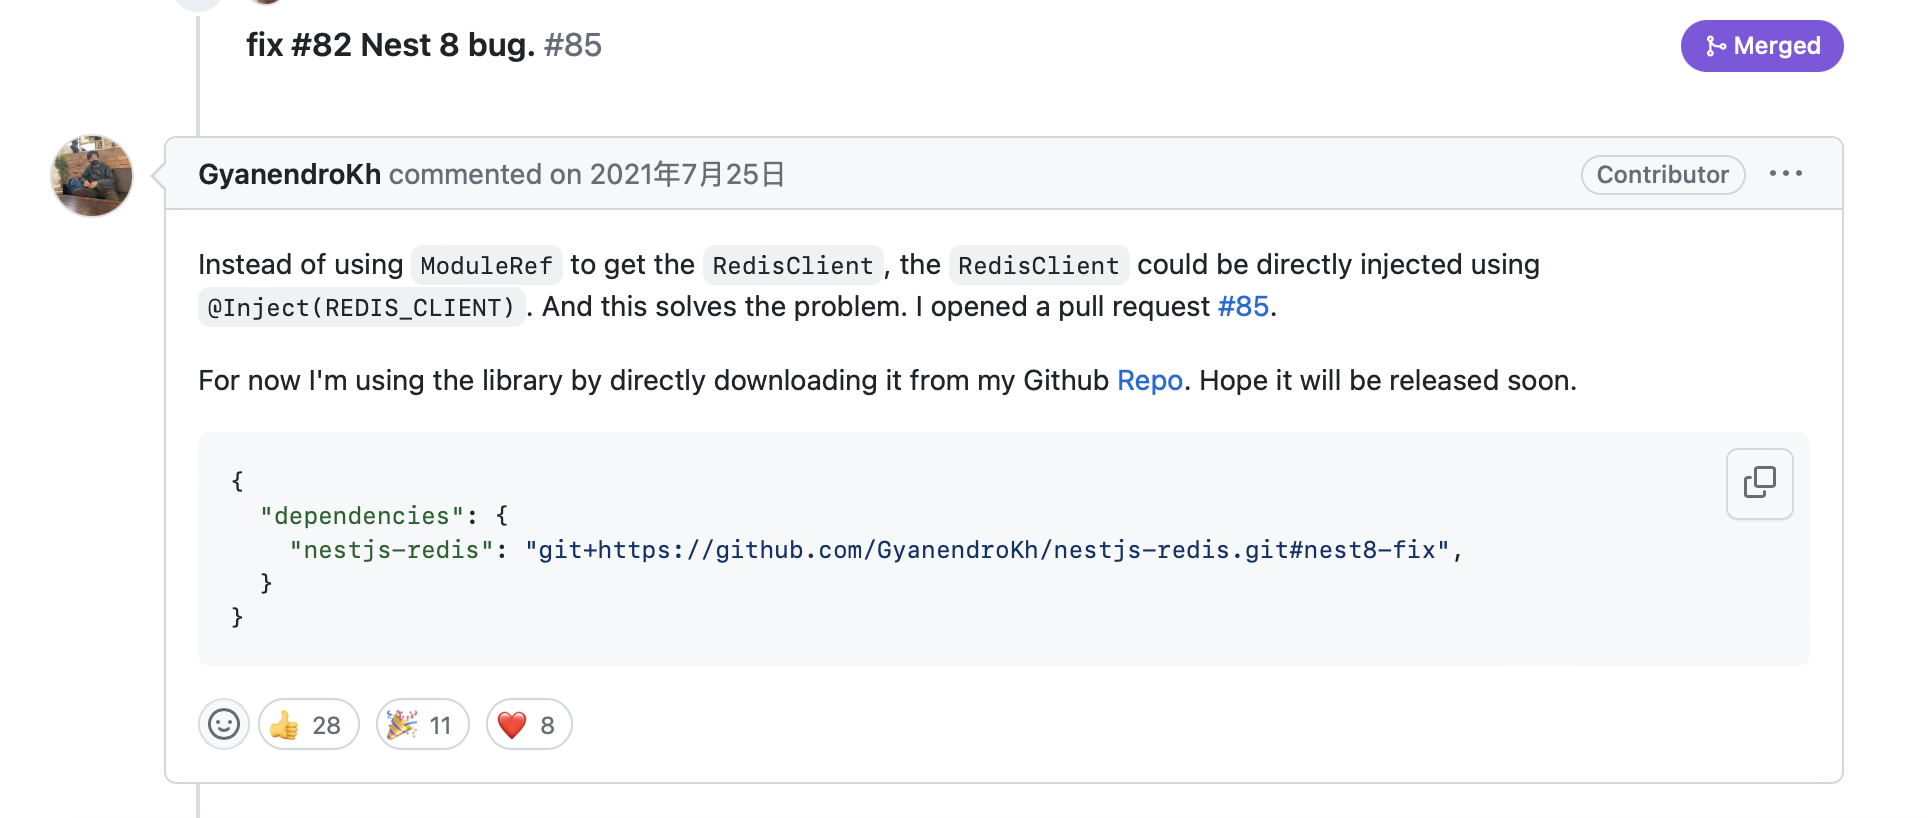Copy the dependencies code snippet
The height and width of the screenshot is (818, 1928).
tap(1759, 484)
